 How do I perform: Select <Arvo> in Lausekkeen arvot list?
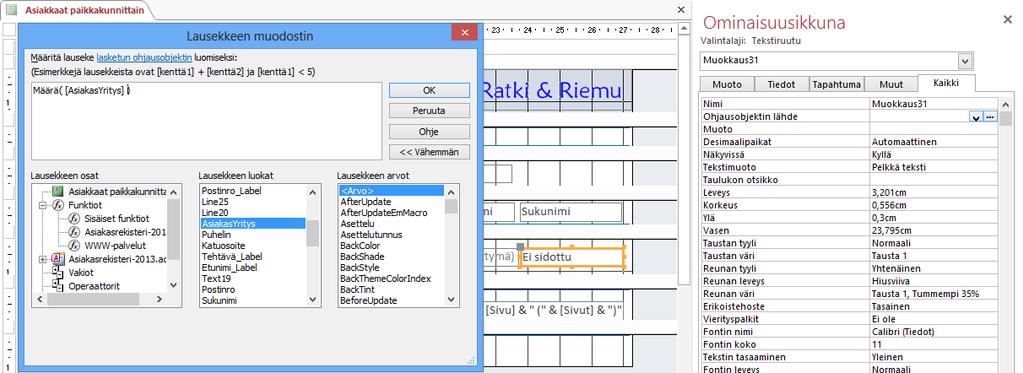(x=391, y=191)
